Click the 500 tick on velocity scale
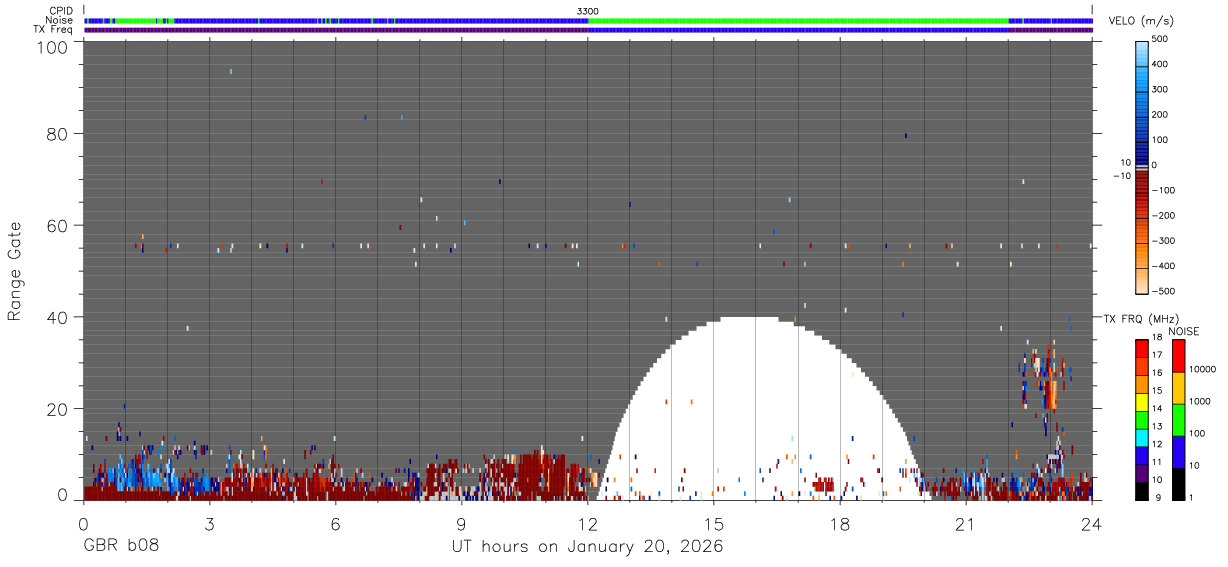This screenshot has height=567, width=1228. pyautogui.click(x=1161, y=40)
